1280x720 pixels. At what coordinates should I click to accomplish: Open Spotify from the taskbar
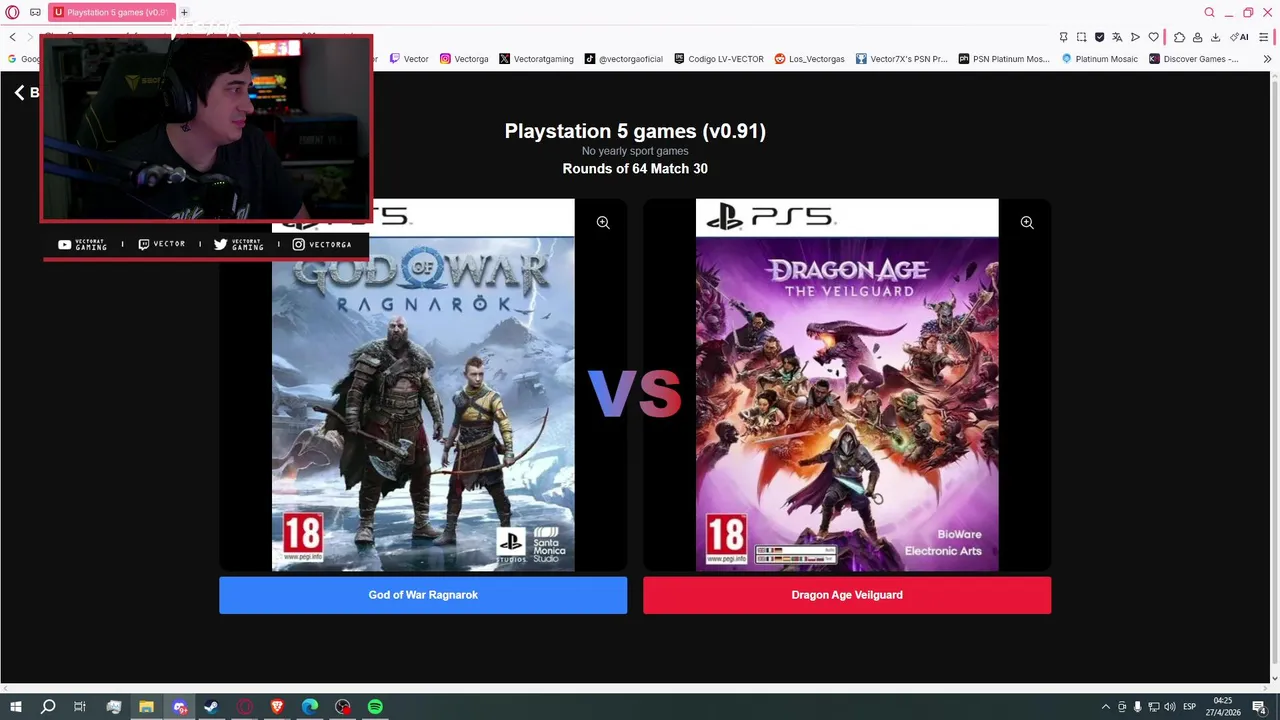coord(375,707)
